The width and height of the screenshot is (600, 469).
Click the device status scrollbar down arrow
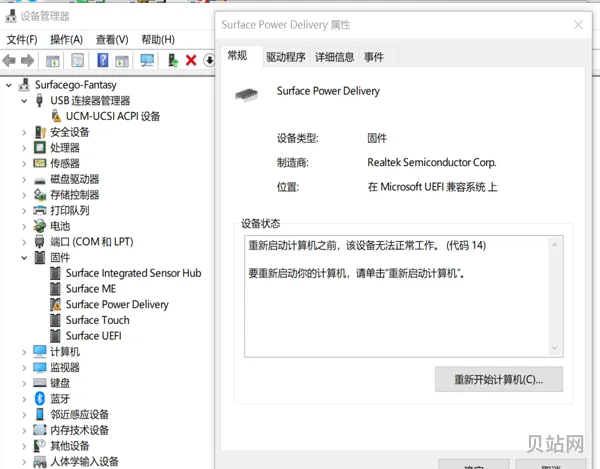point(554,348)
